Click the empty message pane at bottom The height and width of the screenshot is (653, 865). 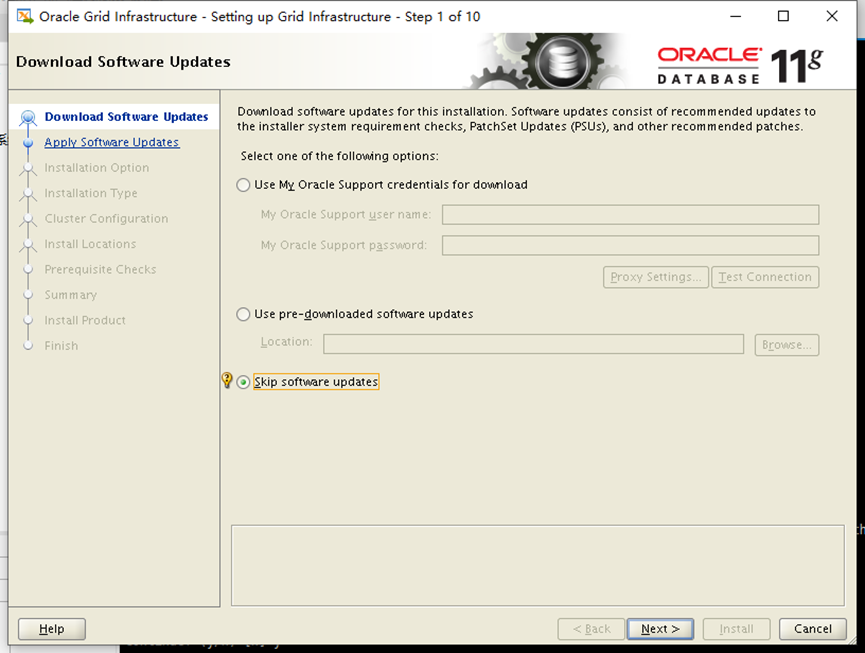(x=537, y=565)
